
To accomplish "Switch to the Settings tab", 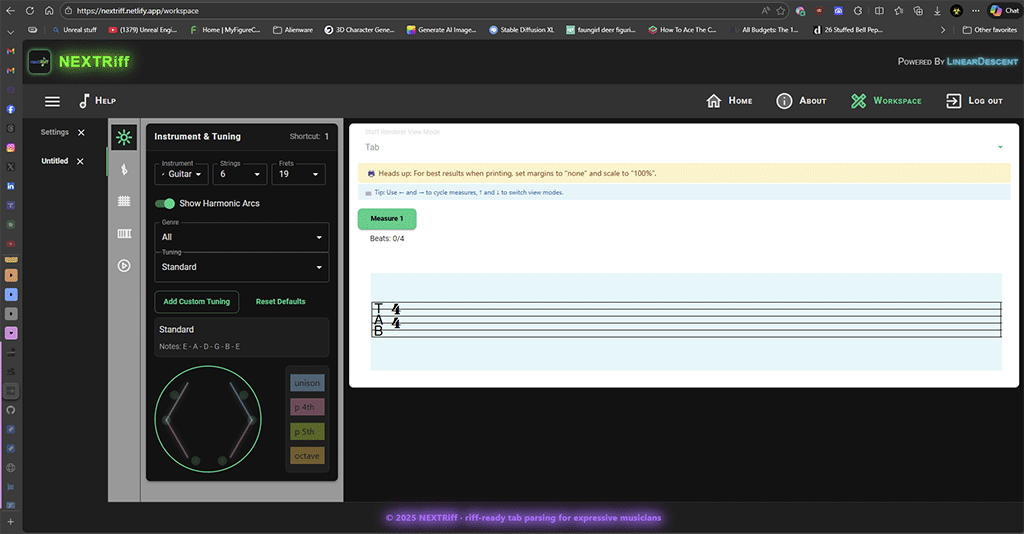I will tap(55, 132).
